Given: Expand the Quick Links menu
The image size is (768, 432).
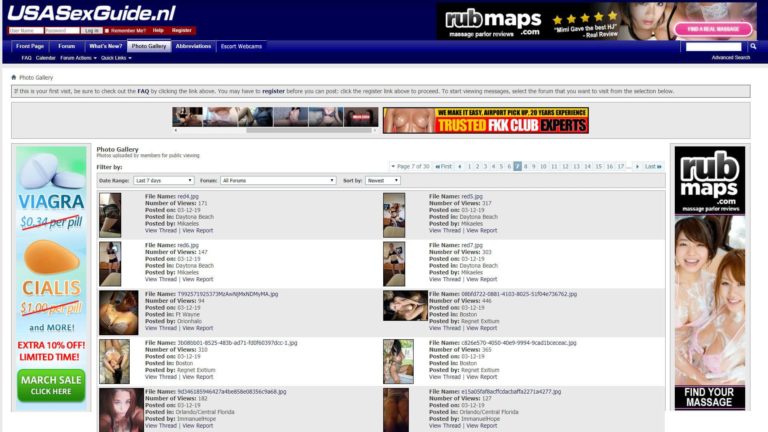Looking at the screenshot, I should coord(116,58).
